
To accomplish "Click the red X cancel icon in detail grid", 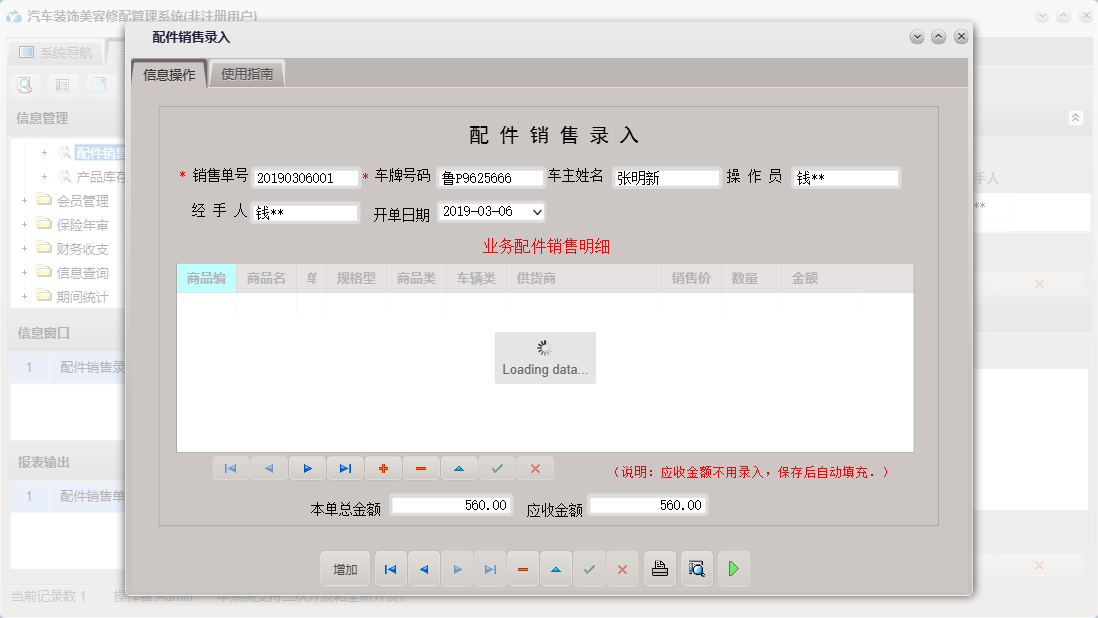I will (x=535, y=468).
